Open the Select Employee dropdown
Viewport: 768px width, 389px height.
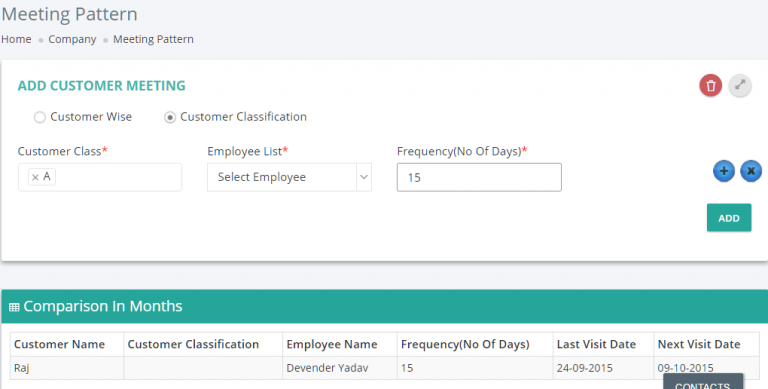pyautogui.click(x=289, y=177)
